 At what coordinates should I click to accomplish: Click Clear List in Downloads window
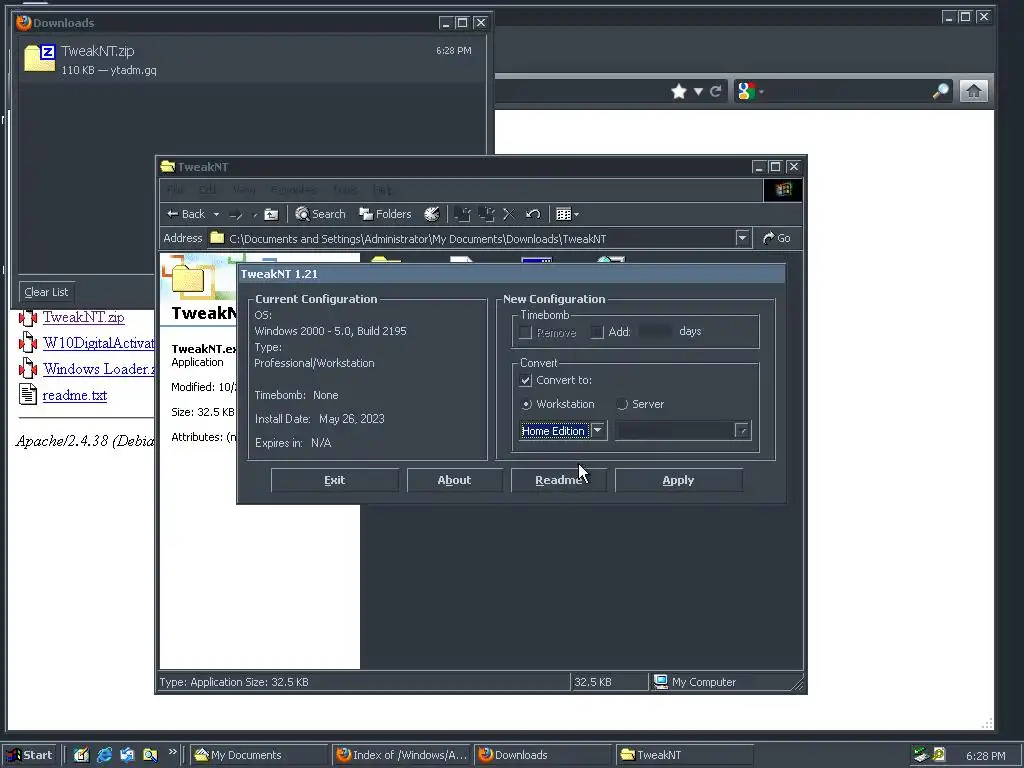[46, 292]
